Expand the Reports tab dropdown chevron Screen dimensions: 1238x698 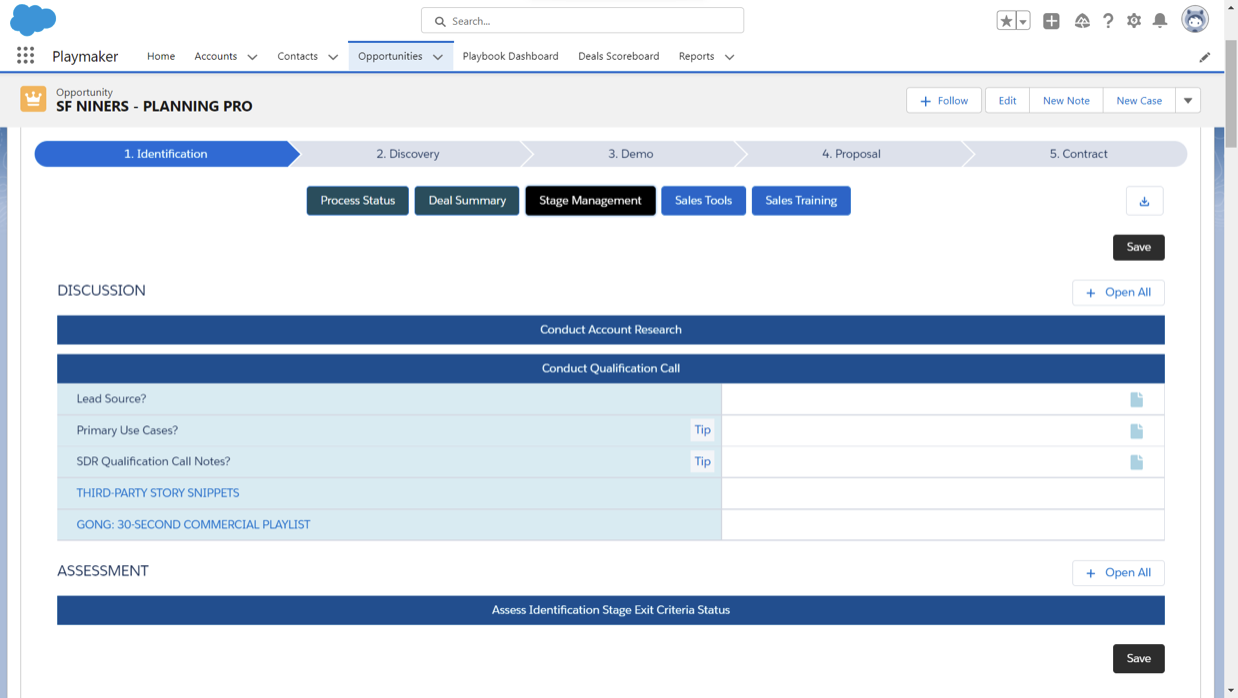(729, 57)
